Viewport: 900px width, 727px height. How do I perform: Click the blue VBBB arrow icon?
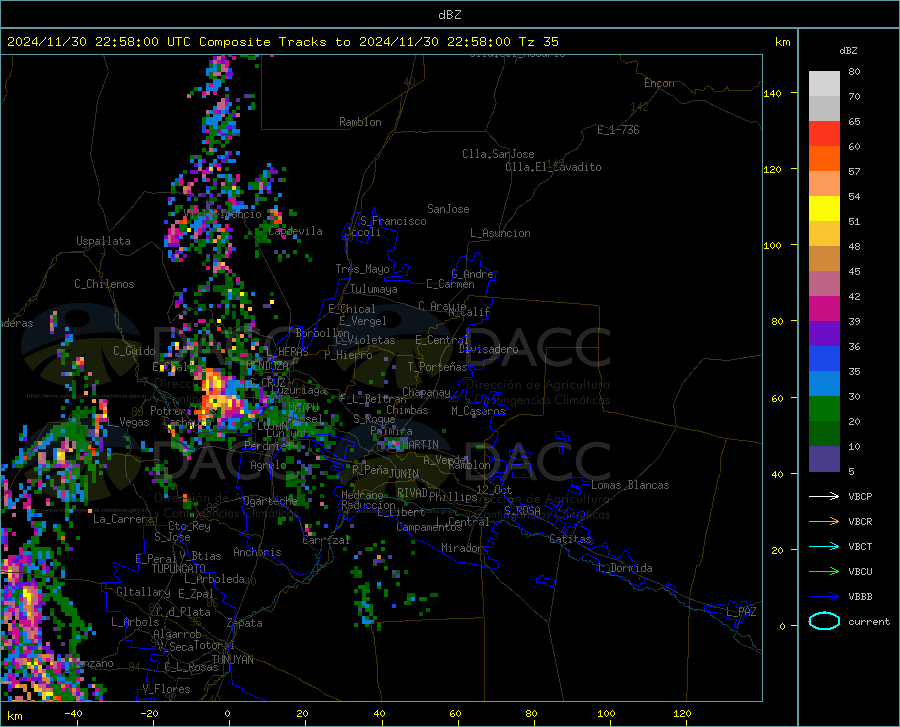(824, 596)
